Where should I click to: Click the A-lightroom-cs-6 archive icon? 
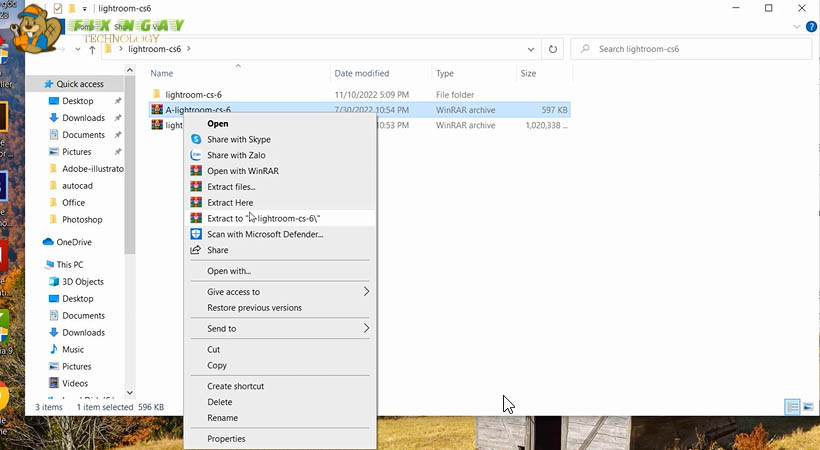157,109
